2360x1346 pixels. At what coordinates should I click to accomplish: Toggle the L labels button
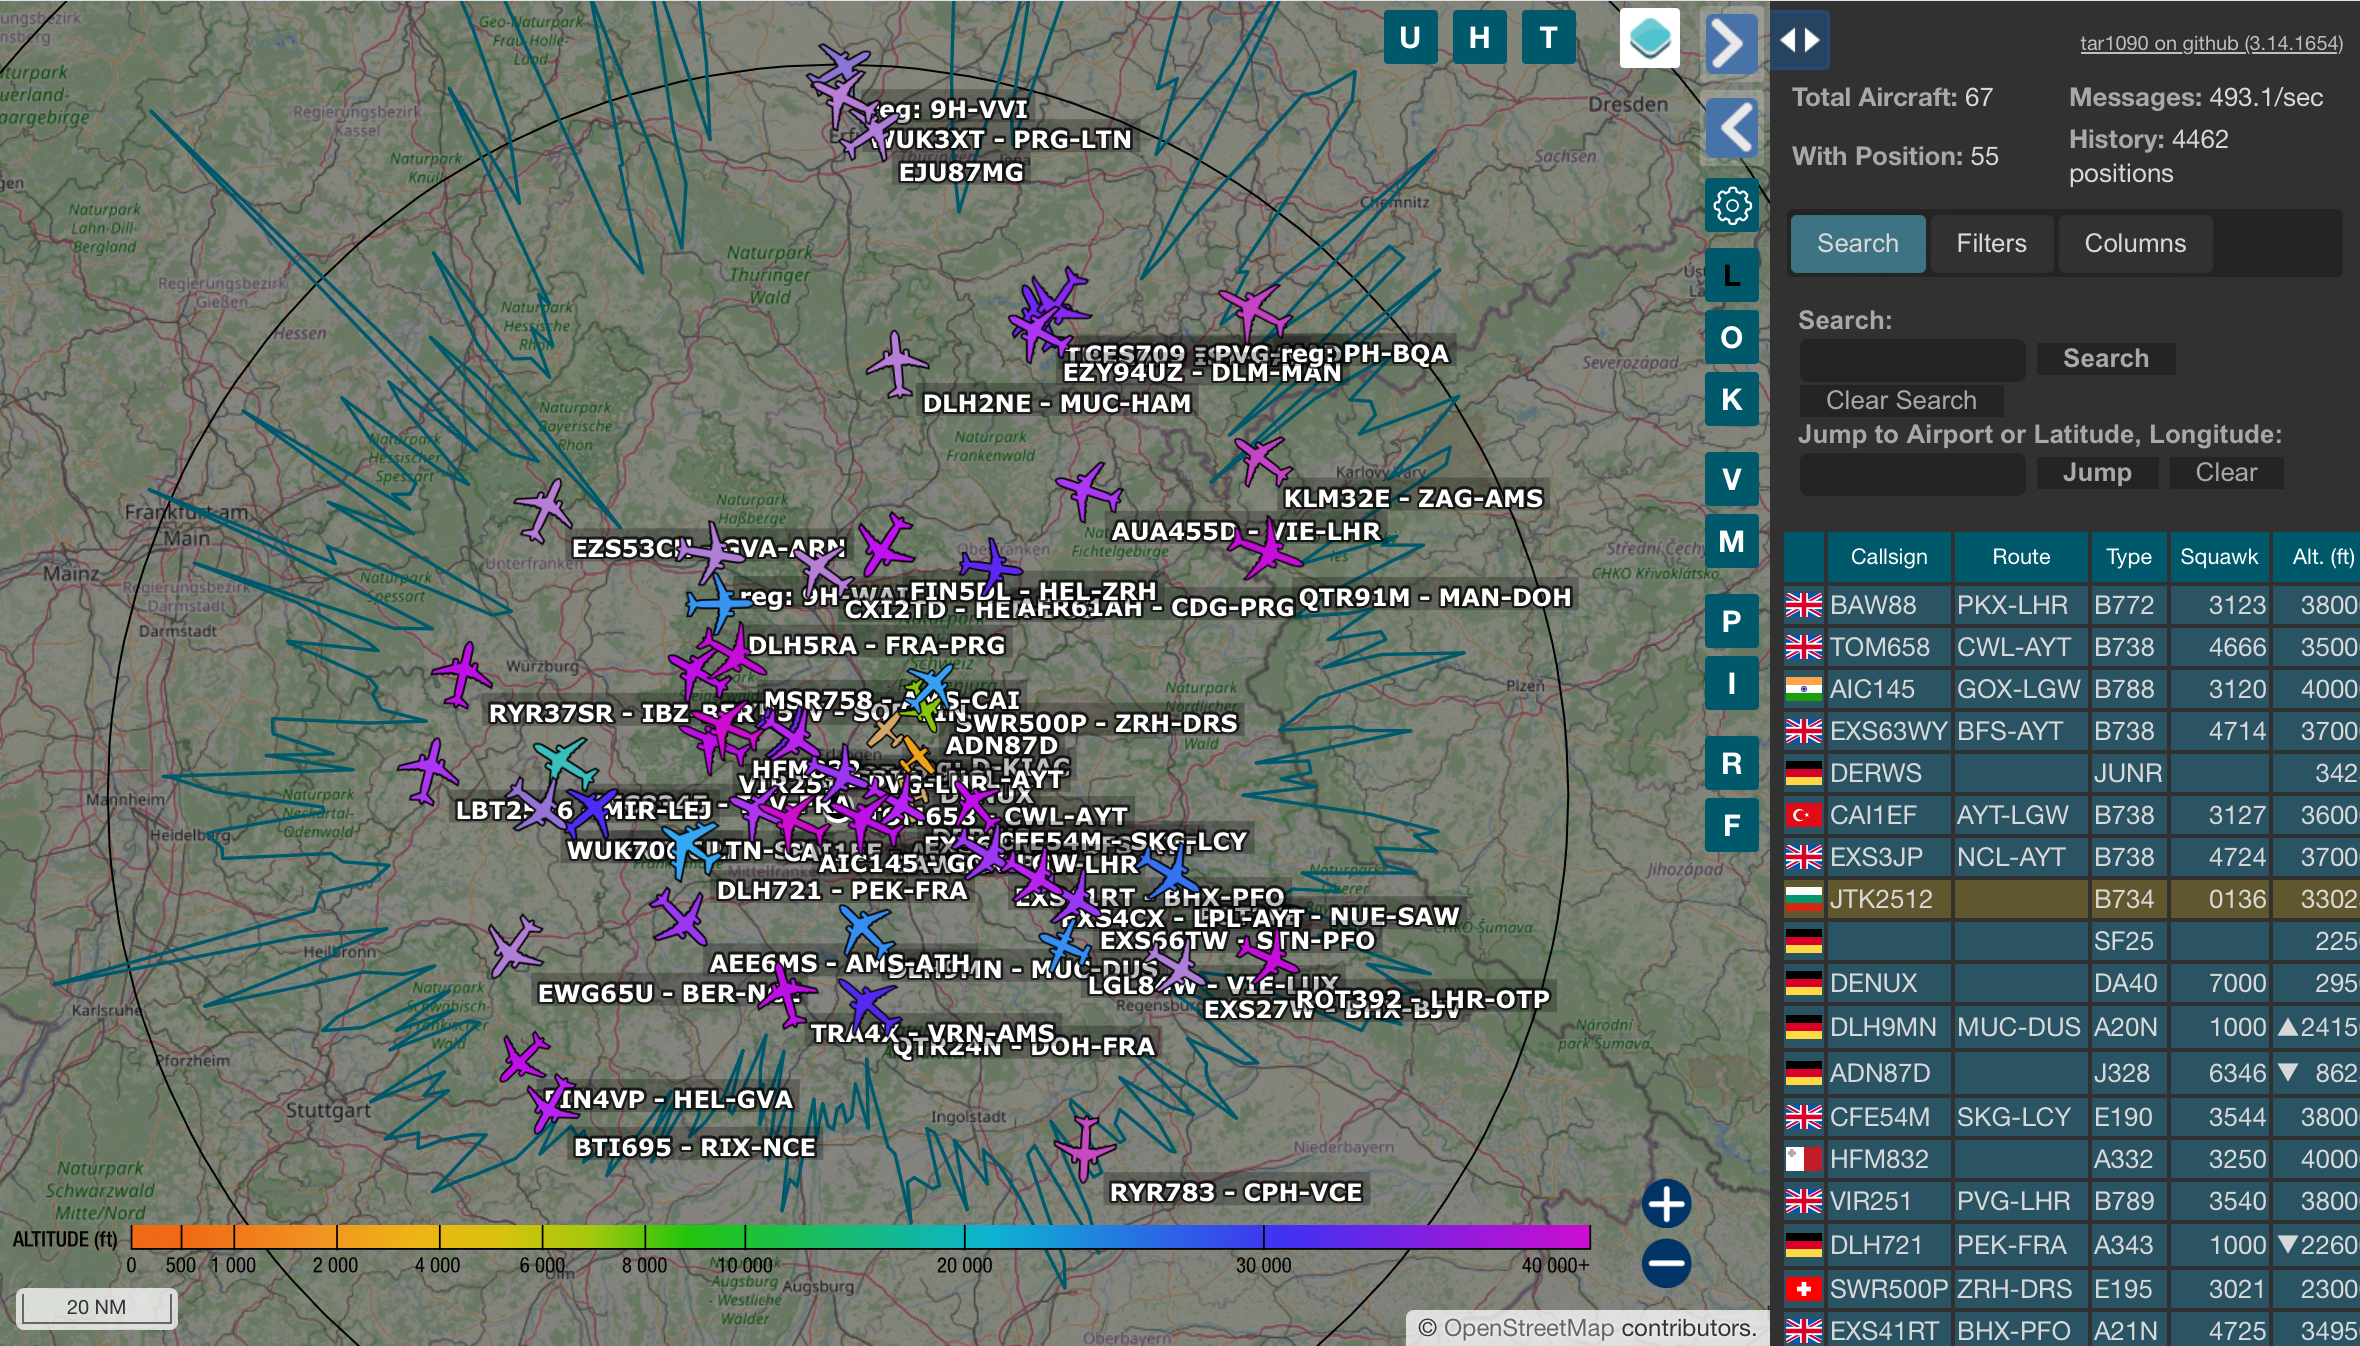click(1732, 275)
